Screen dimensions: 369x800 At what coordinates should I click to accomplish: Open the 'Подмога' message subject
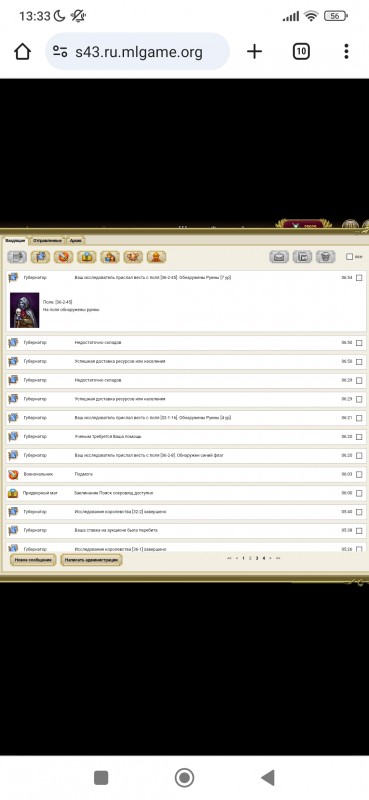[x=84, y=474]
